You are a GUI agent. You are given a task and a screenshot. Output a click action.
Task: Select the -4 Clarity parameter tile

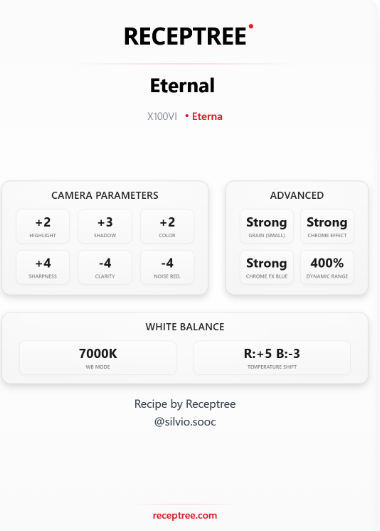105,268
